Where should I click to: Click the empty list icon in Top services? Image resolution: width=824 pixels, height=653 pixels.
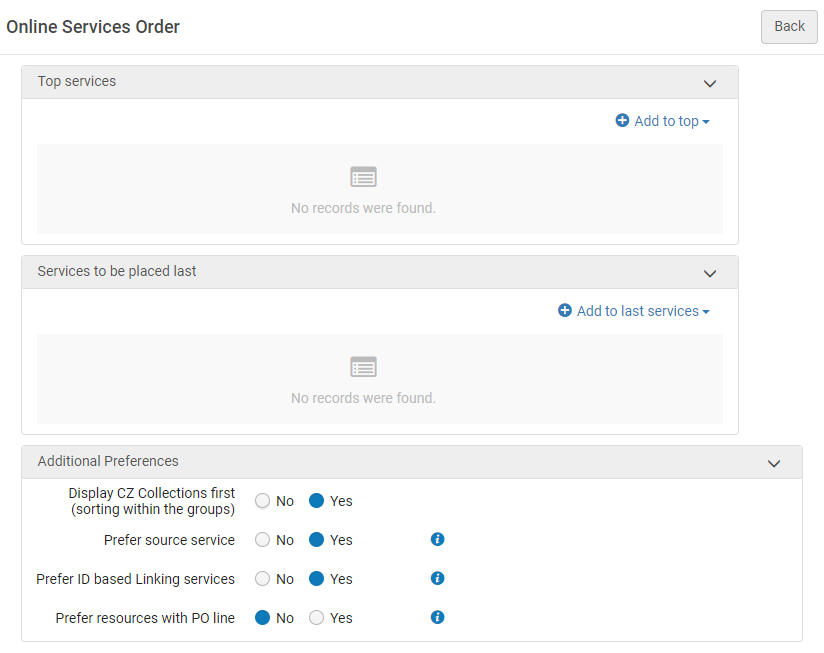click(363, 178)
